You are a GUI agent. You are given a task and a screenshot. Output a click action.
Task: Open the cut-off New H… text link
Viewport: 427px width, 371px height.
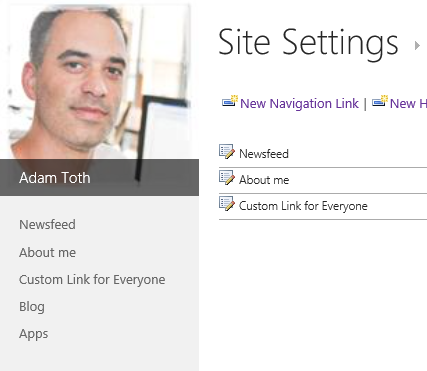(408, 103)
